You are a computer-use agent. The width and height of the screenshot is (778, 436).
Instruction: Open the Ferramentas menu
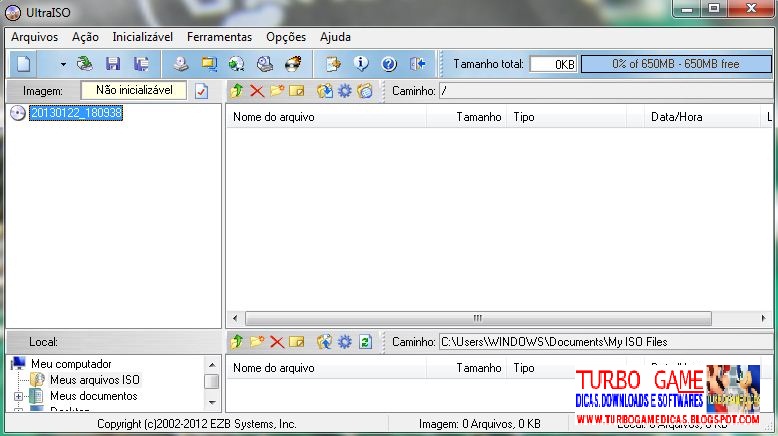[x=219, y=37]
